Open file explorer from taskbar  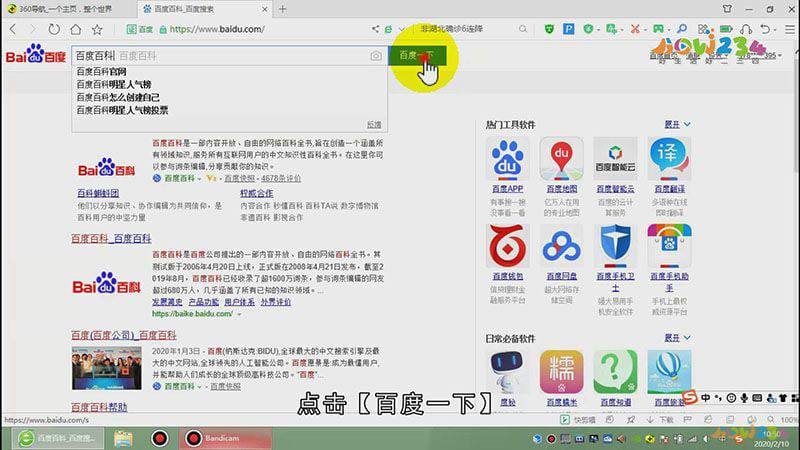tap(123, 438)
